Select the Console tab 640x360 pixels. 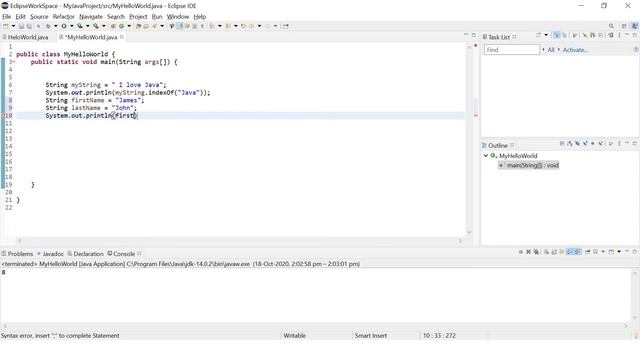[x=121, y=254]
